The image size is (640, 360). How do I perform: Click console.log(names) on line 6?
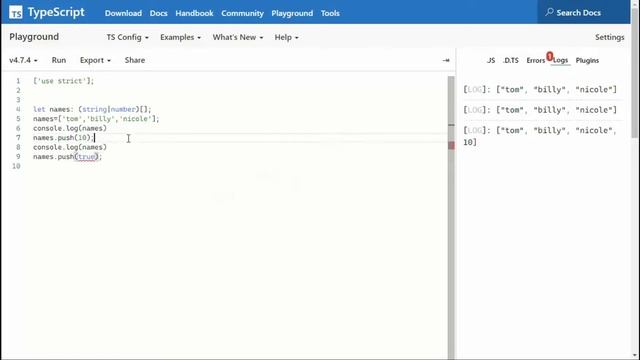[70, 128]
